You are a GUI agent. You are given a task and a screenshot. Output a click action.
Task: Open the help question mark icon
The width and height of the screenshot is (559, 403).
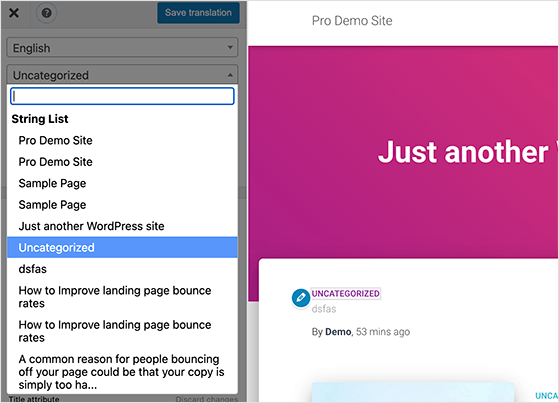click(46, 13)
